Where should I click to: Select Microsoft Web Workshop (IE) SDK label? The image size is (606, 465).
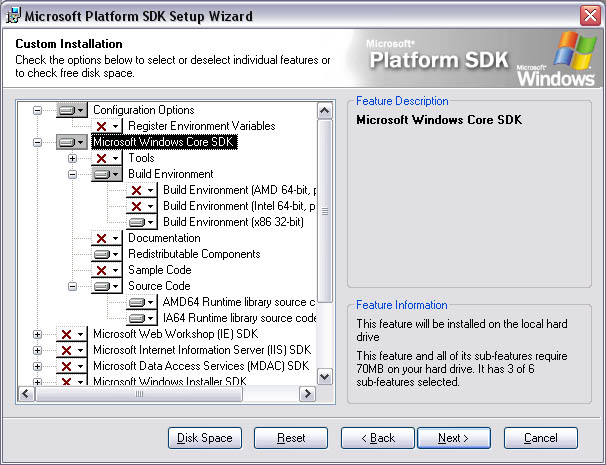coord(176,334)
